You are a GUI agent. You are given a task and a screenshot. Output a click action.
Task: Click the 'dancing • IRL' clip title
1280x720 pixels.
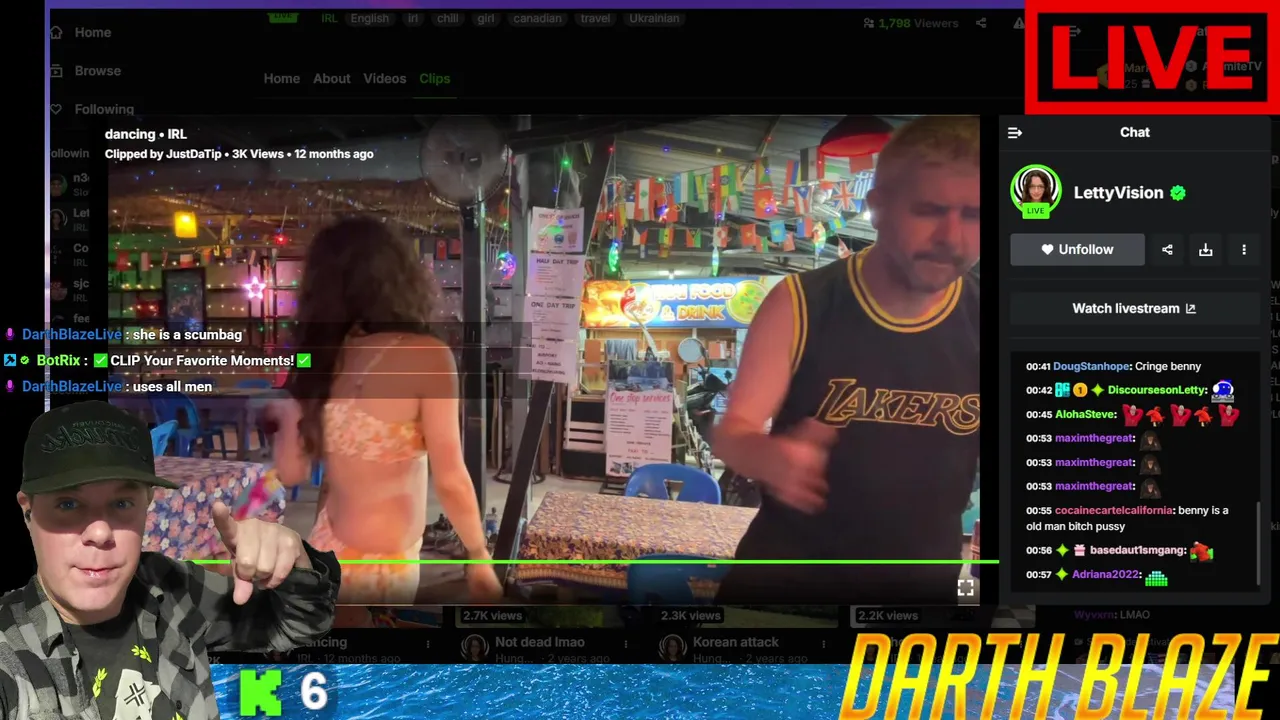pos(146,134)
